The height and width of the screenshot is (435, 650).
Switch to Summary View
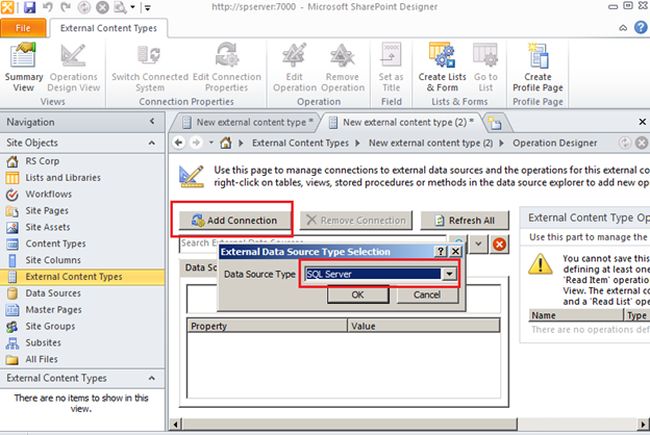click(x=24, y=68)
